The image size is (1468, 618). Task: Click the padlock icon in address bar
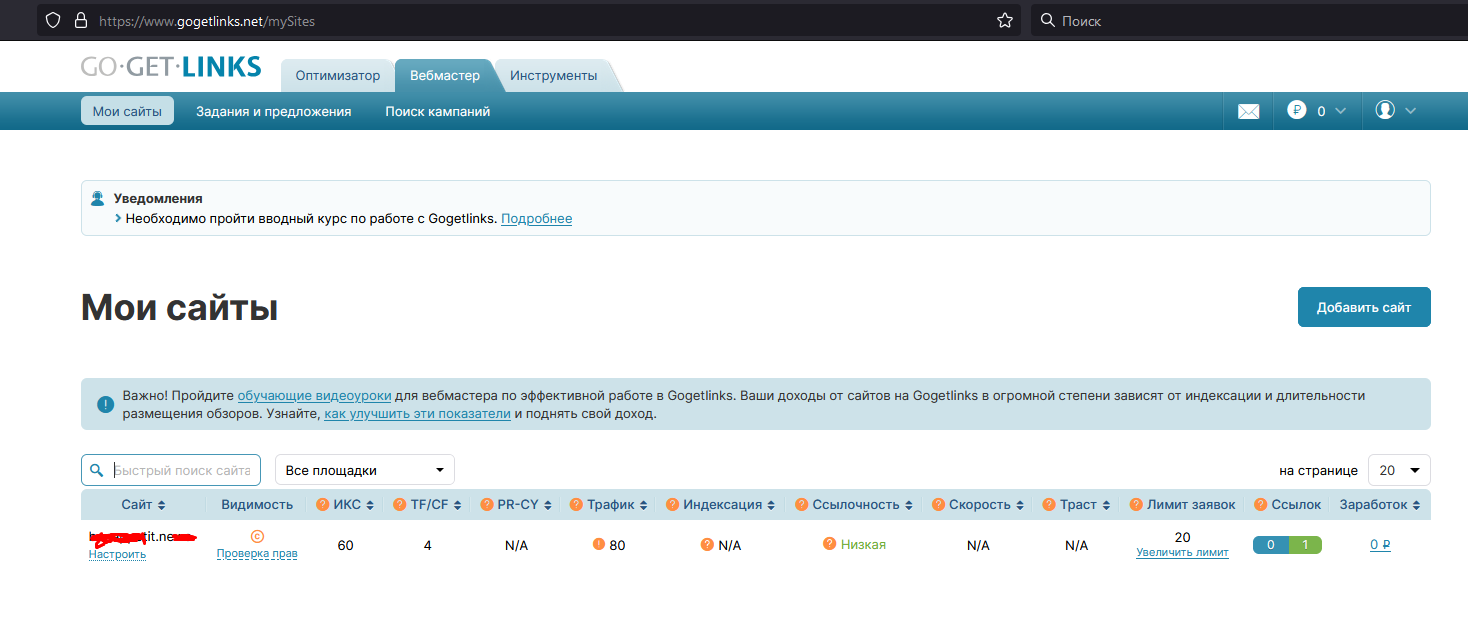[x=80, y=20]
